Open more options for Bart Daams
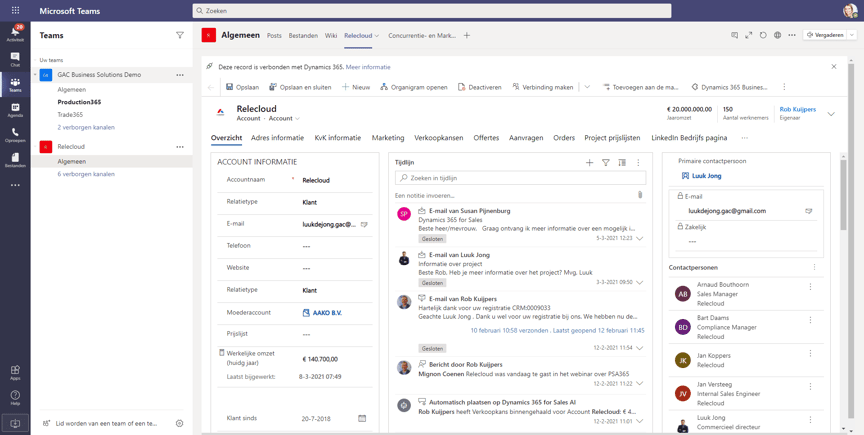864x435 pixels. click(810, 320)
